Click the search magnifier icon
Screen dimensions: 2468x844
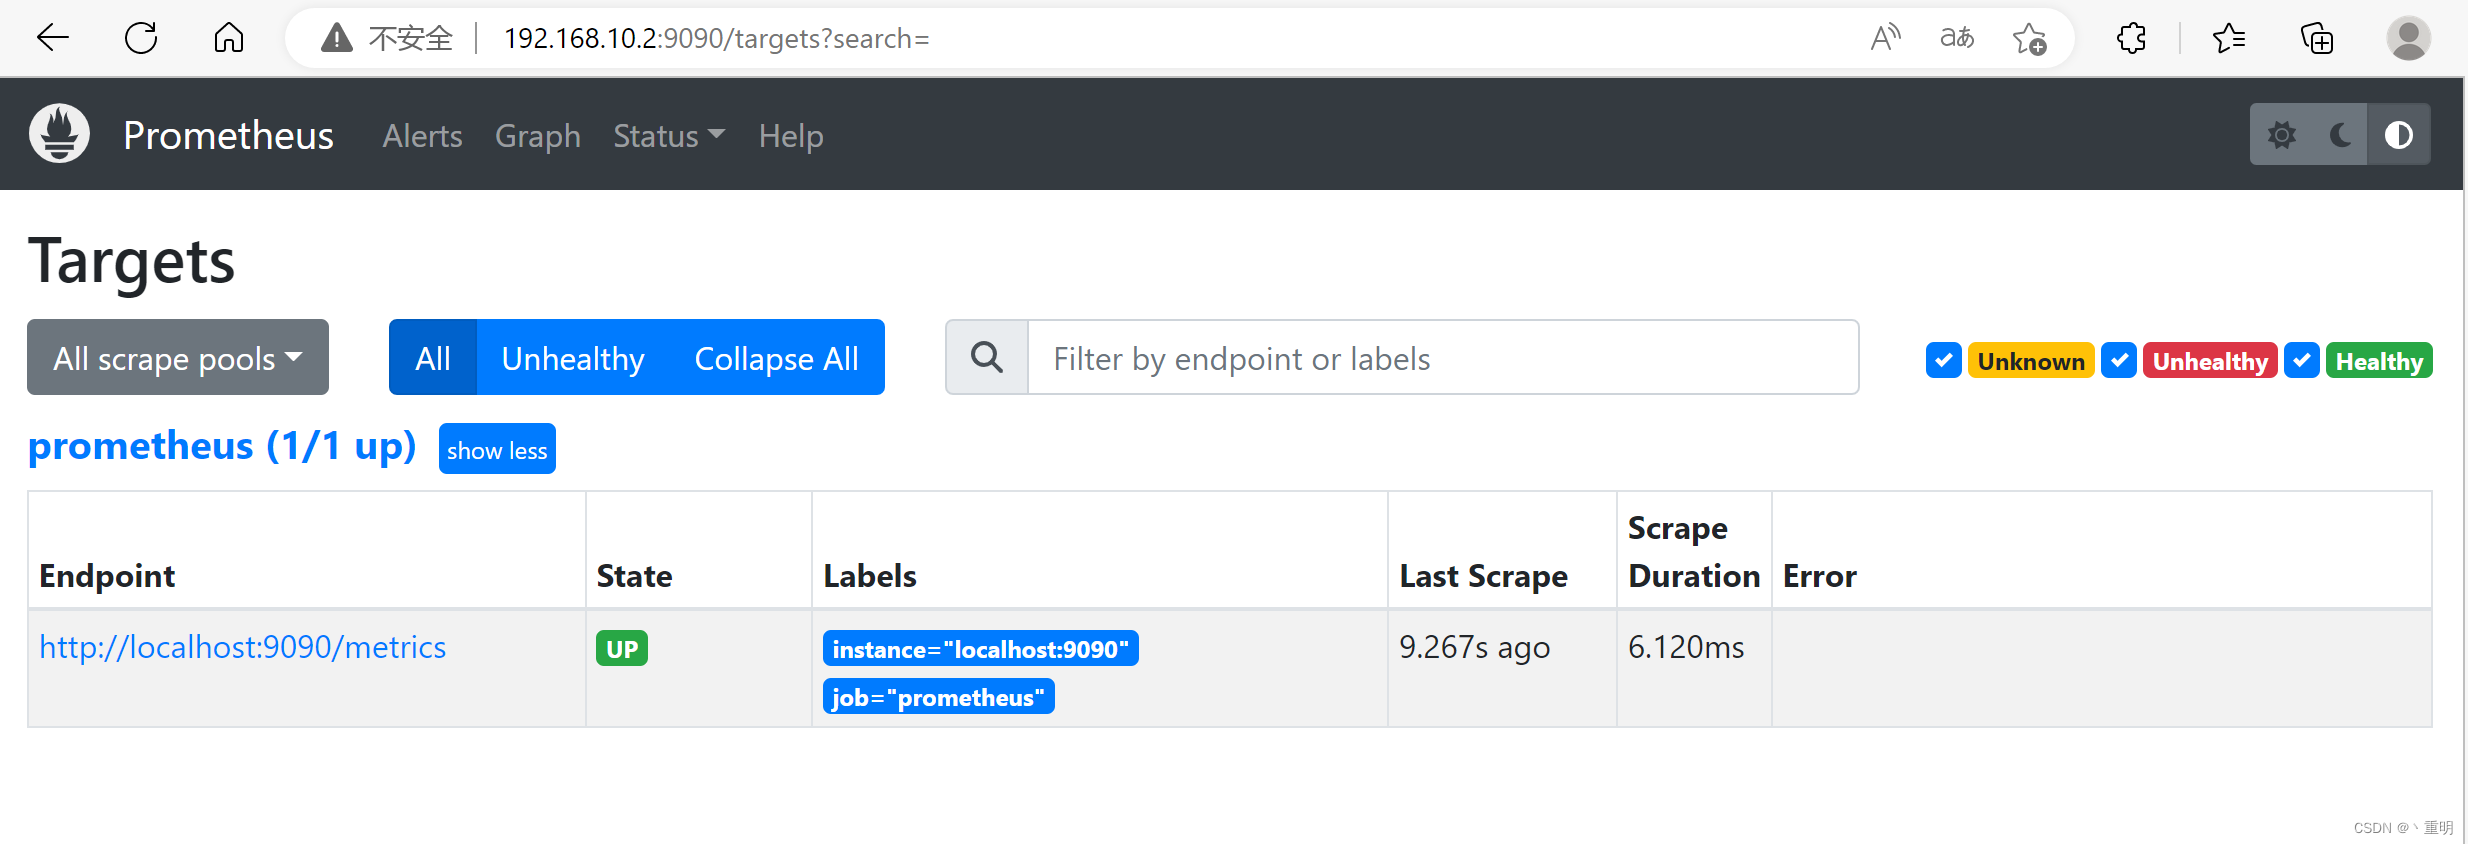987,357
